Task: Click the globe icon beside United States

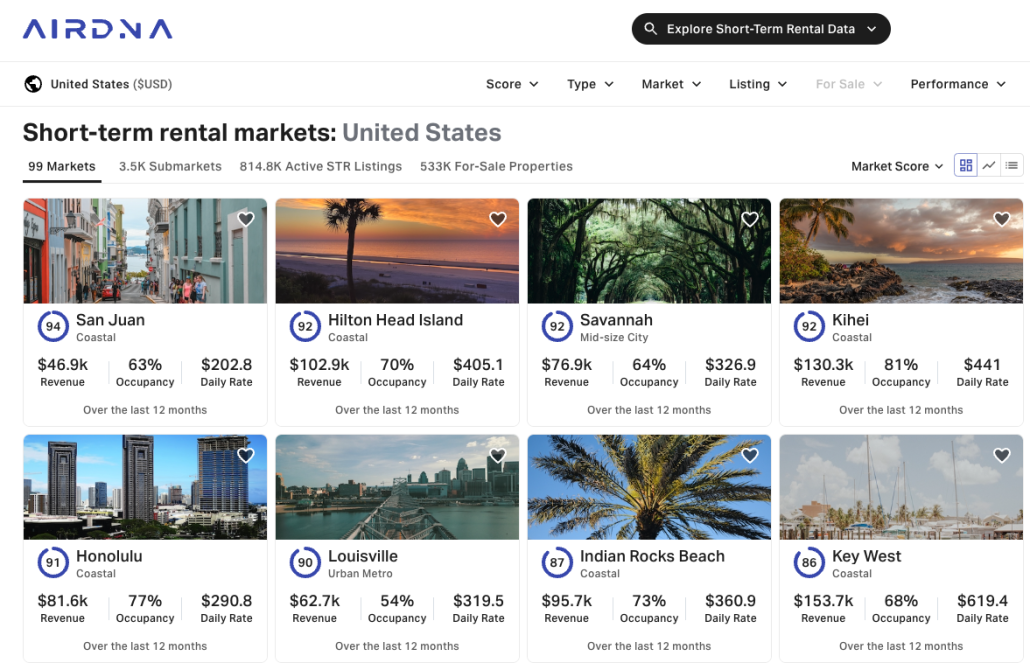Action: pyautogui.click(x=33, y=84)
